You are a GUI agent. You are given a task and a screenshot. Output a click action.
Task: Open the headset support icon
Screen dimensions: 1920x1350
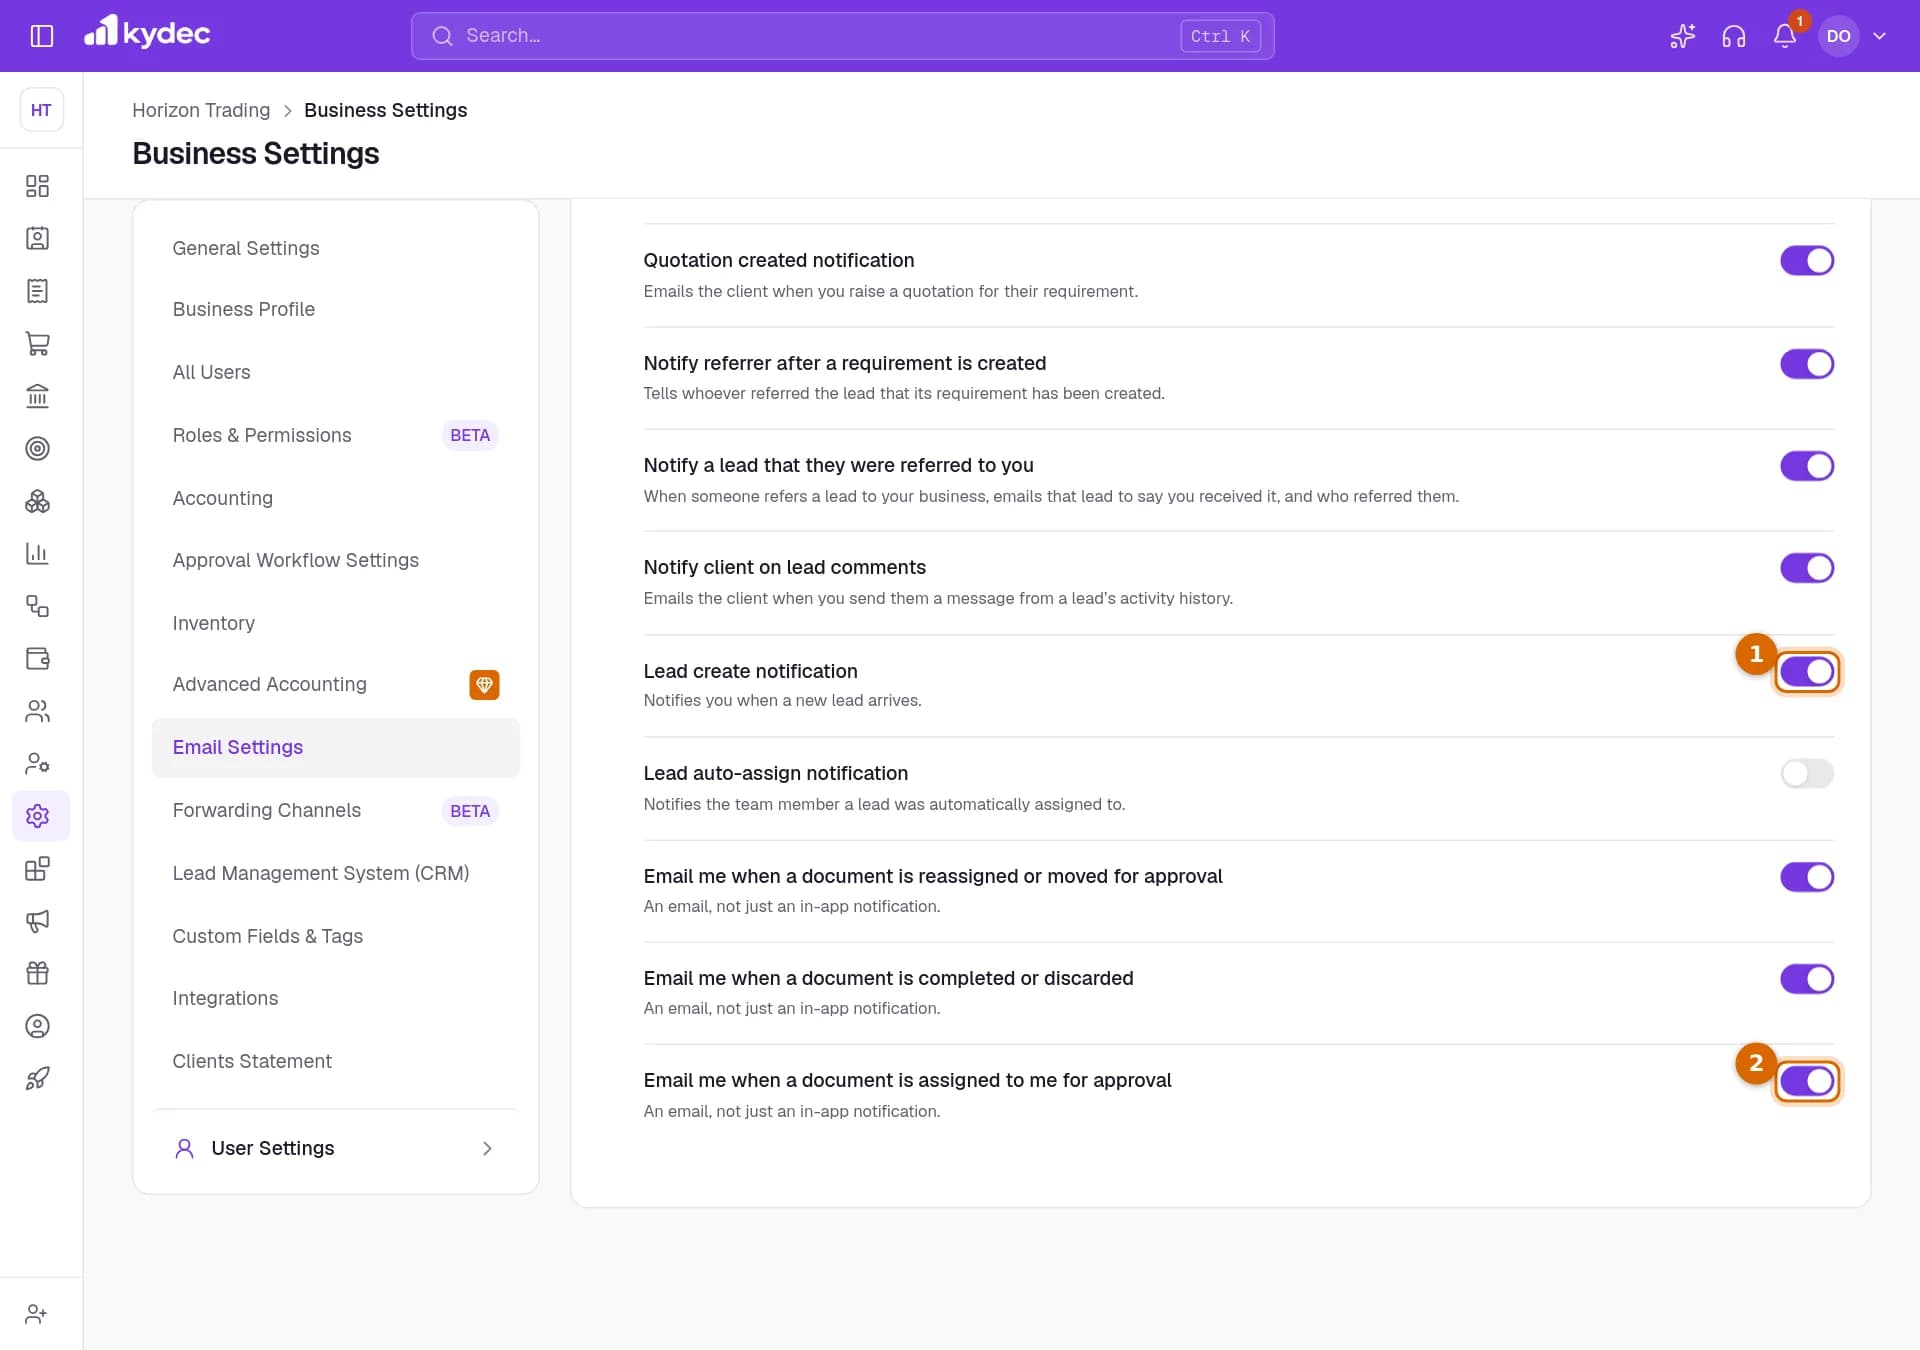pos(1733,36)
